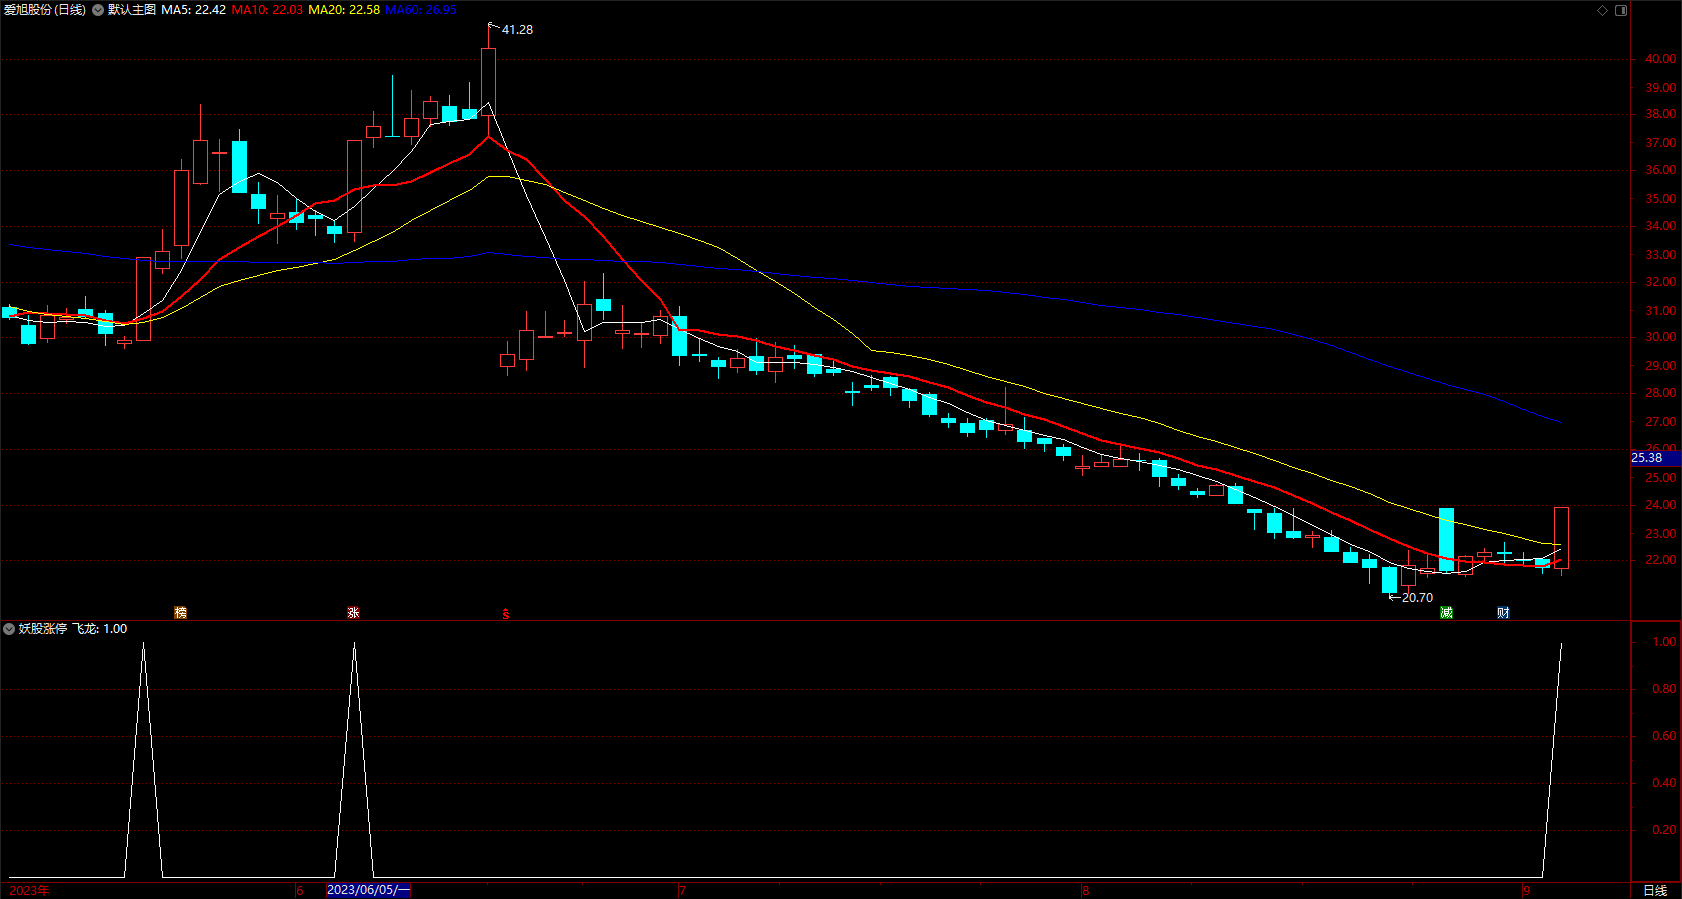Image resolution: width=1682 pixels, height=899 pixels.
Task: Click the MA10: 22.03 indicator value
Action: (x=267, y=10)
